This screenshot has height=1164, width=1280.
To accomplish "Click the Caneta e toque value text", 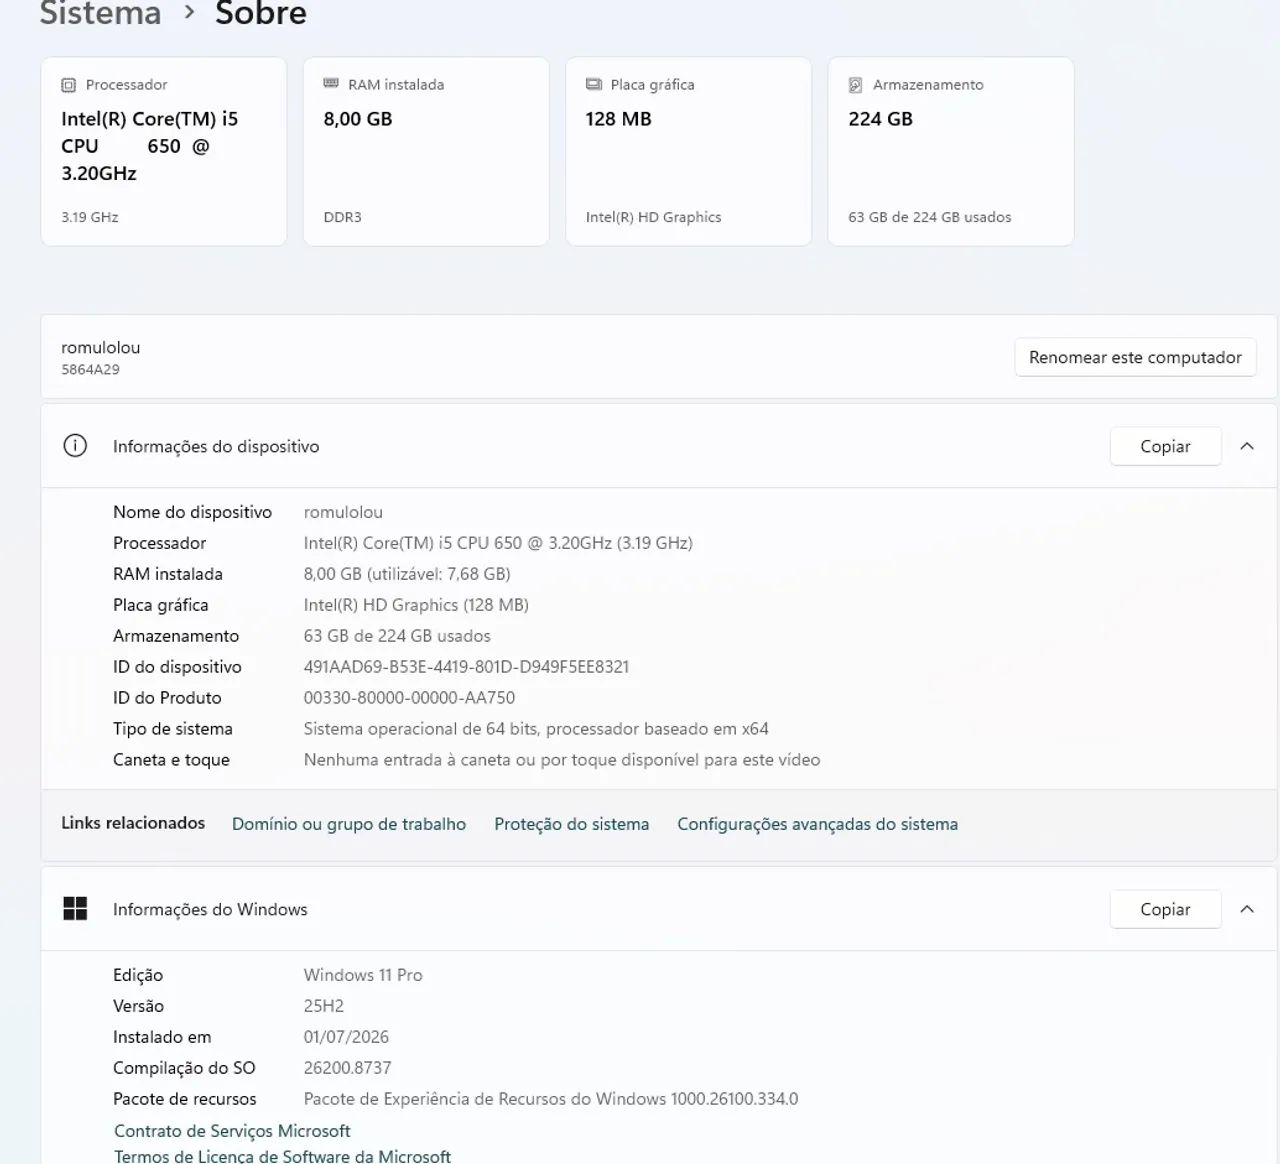I will click(562, 760).
